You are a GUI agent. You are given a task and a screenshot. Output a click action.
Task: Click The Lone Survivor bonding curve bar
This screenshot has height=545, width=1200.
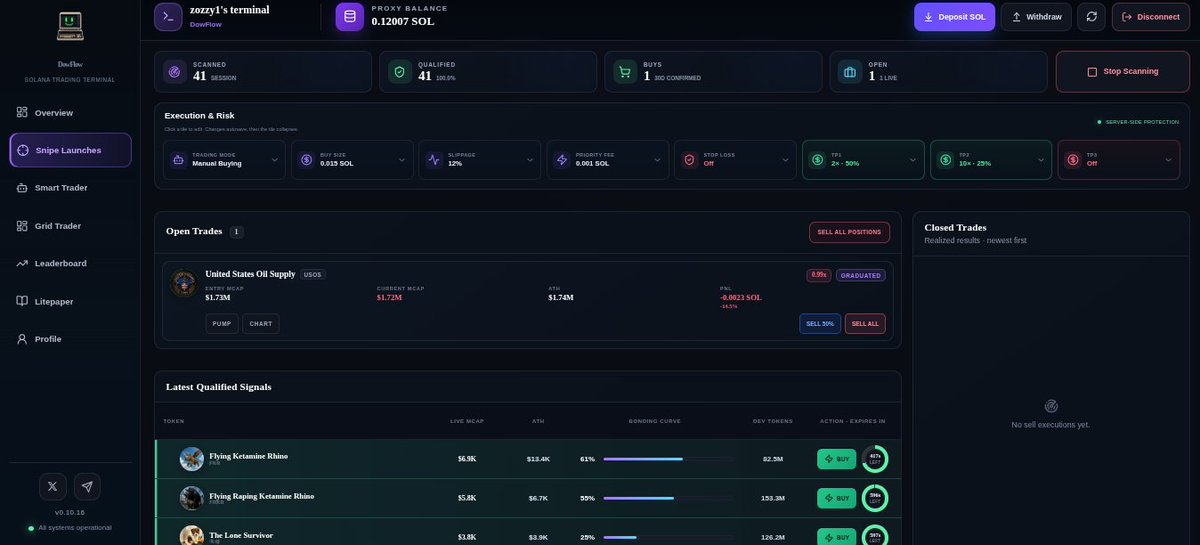(x=668, y=537)
